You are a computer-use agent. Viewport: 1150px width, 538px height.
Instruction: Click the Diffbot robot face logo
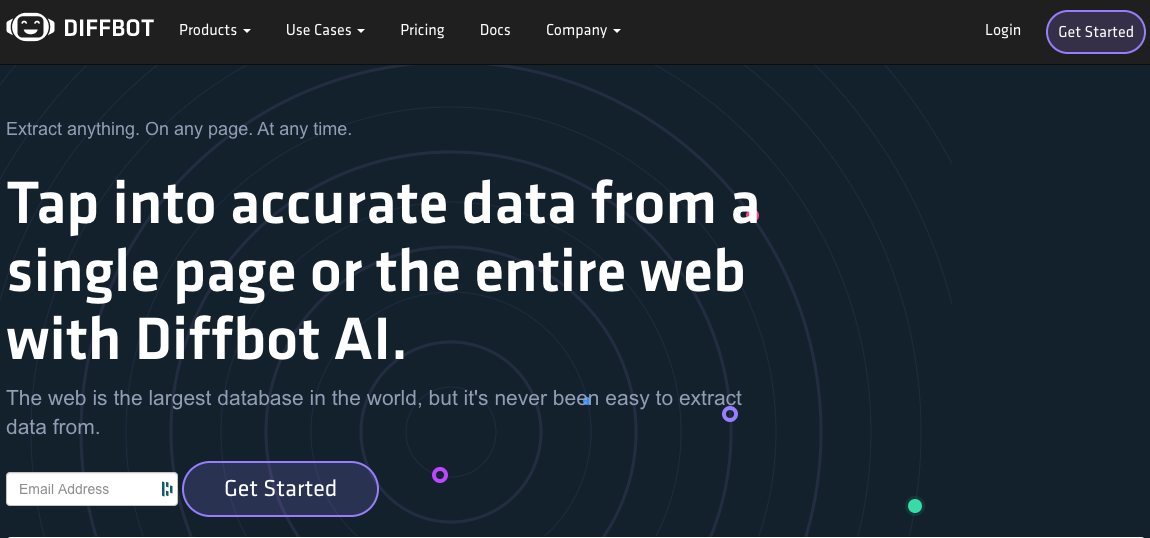click(x=30, y=29)
